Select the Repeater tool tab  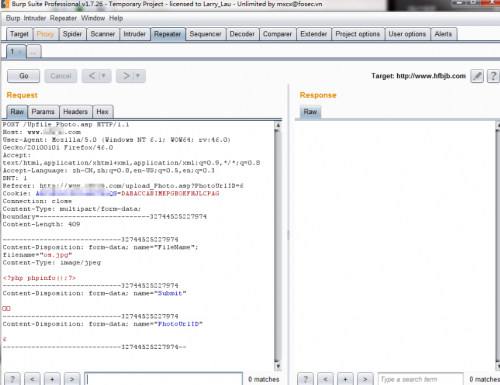pos(167,34)
